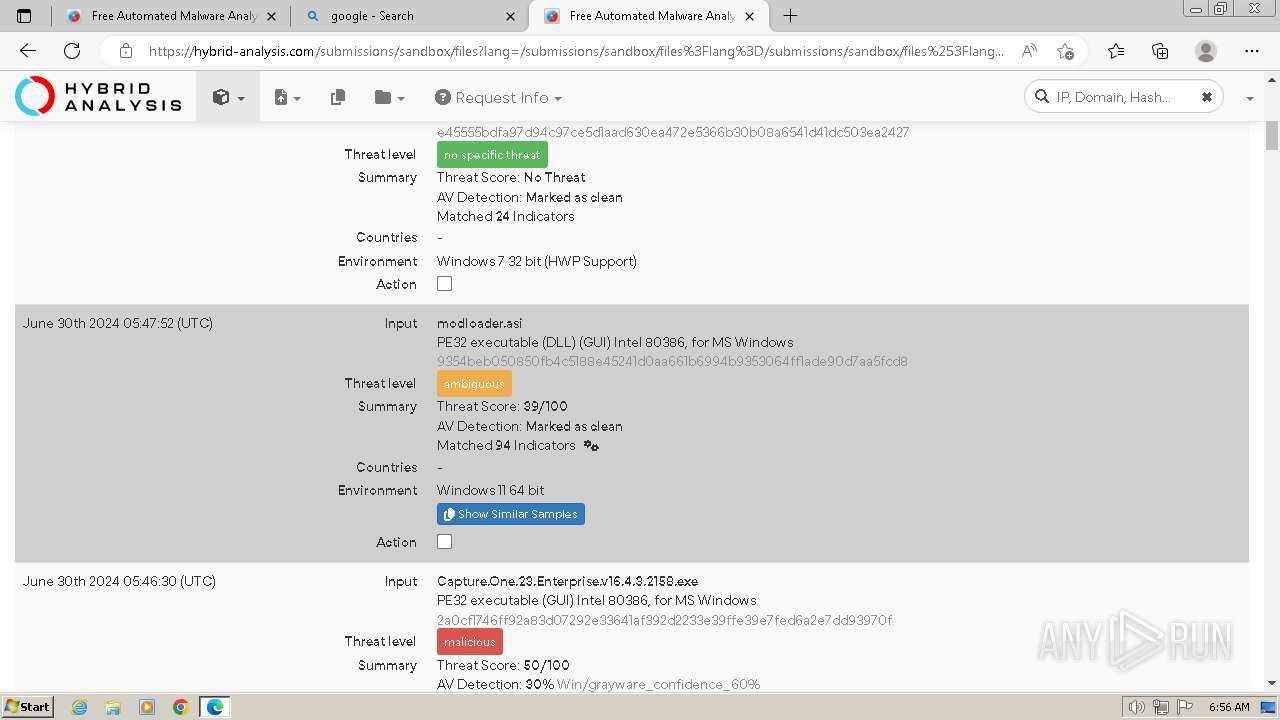Open the Favorites list
The width and height of the screenshot is (1280, 720).
tap(1116, 51)
